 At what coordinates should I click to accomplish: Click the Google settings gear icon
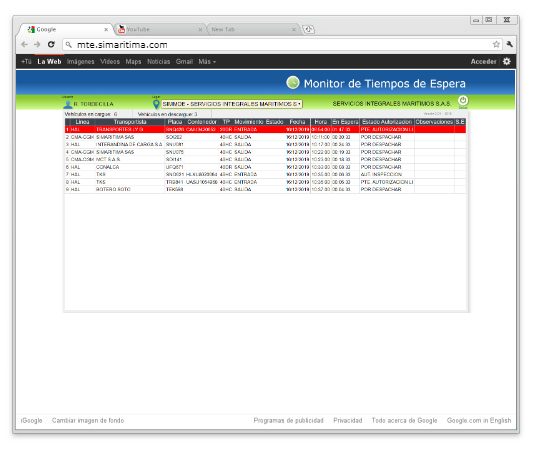click(507, 61)
